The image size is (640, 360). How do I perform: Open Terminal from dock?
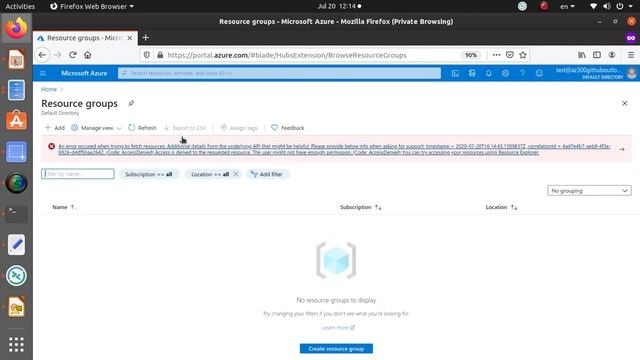pos(16,213)
